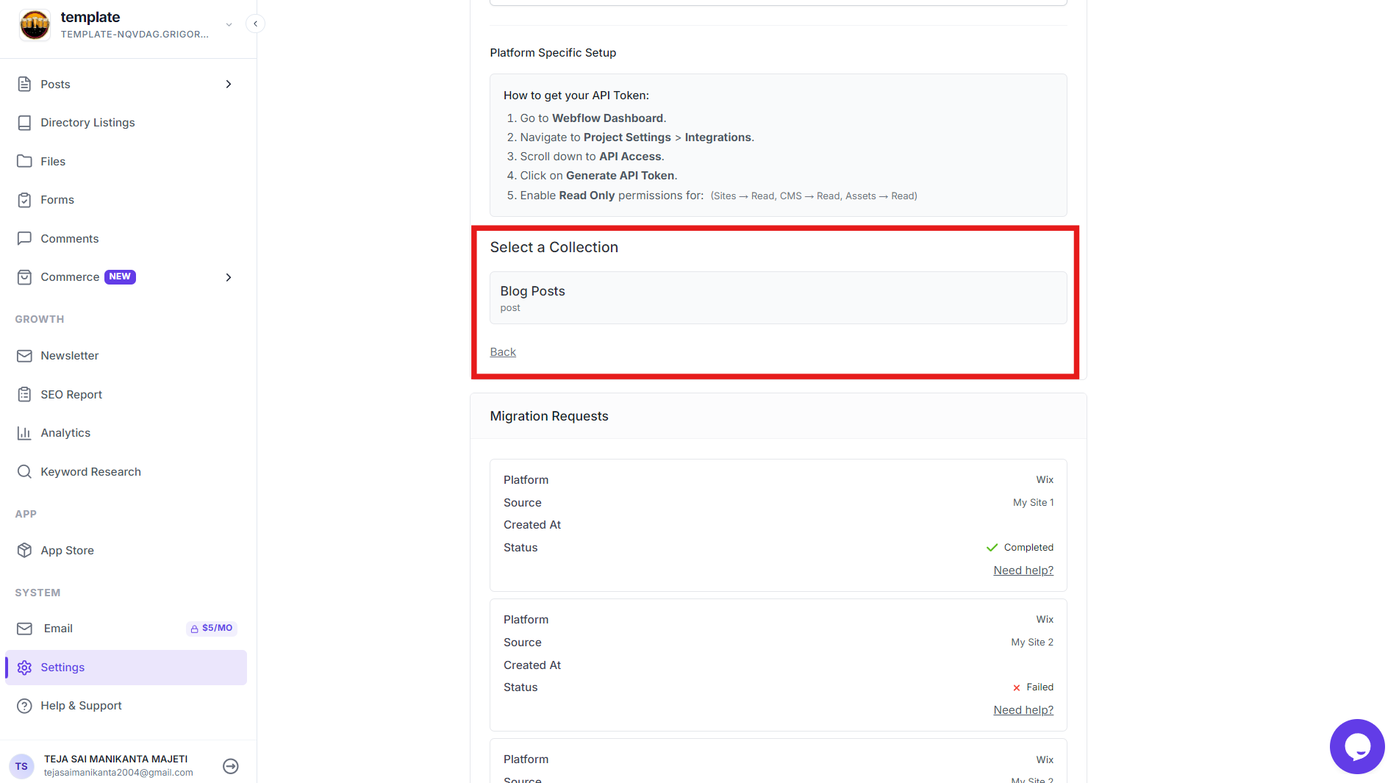The height and width of the screenshot is (783, 1399).
Task: Click the template site avatar logo
Action: click(34, 24)
